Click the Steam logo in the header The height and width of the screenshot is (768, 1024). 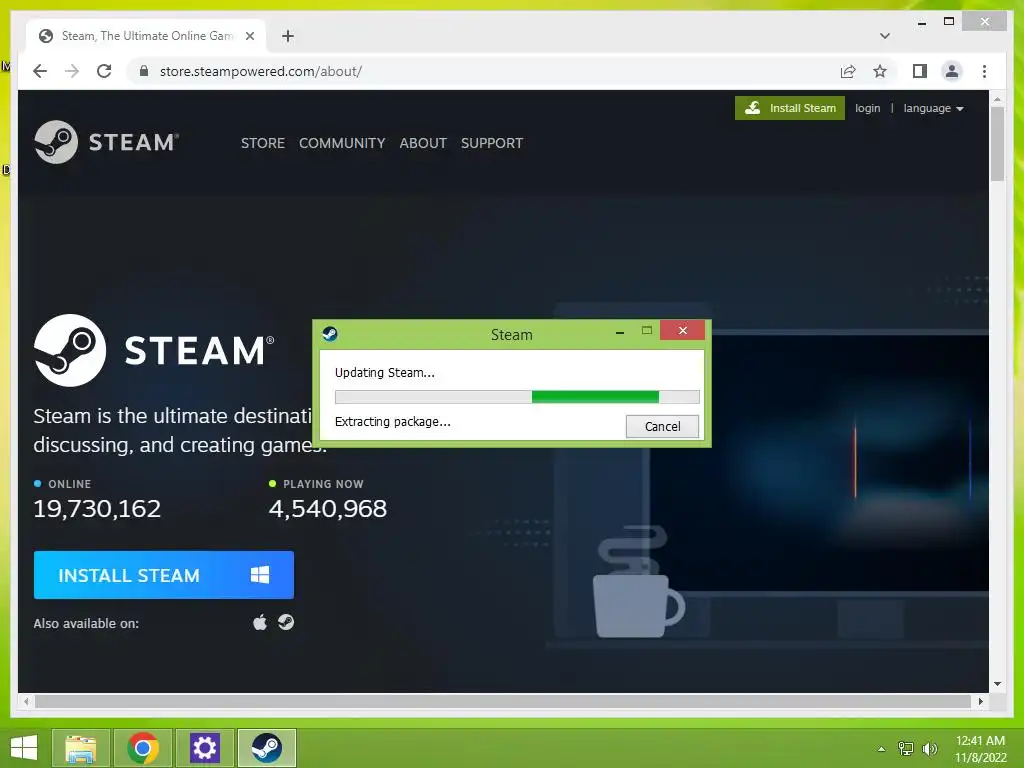point(106,142)
